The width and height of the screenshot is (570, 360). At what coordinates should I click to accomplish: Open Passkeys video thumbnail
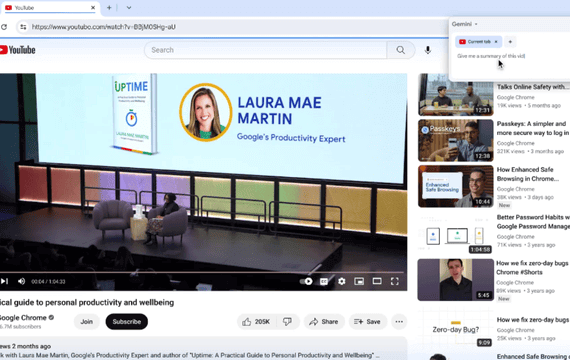point(455,140)
